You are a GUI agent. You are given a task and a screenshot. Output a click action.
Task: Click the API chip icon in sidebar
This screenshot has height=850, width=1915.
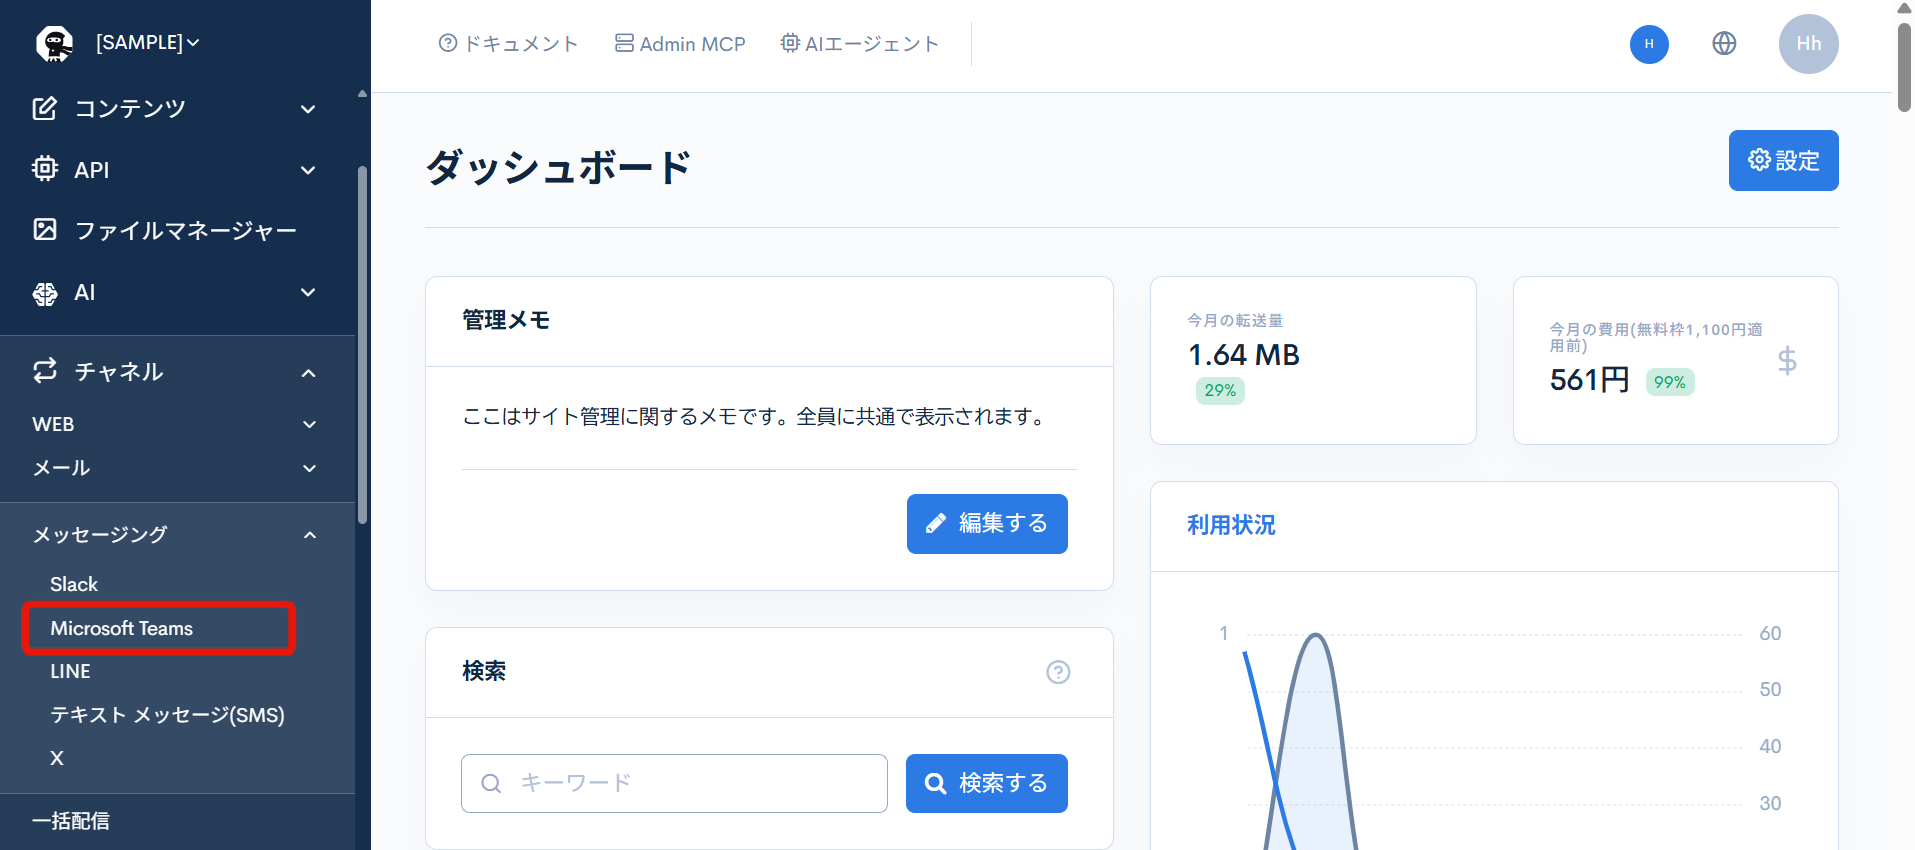[x=45, y=169]
